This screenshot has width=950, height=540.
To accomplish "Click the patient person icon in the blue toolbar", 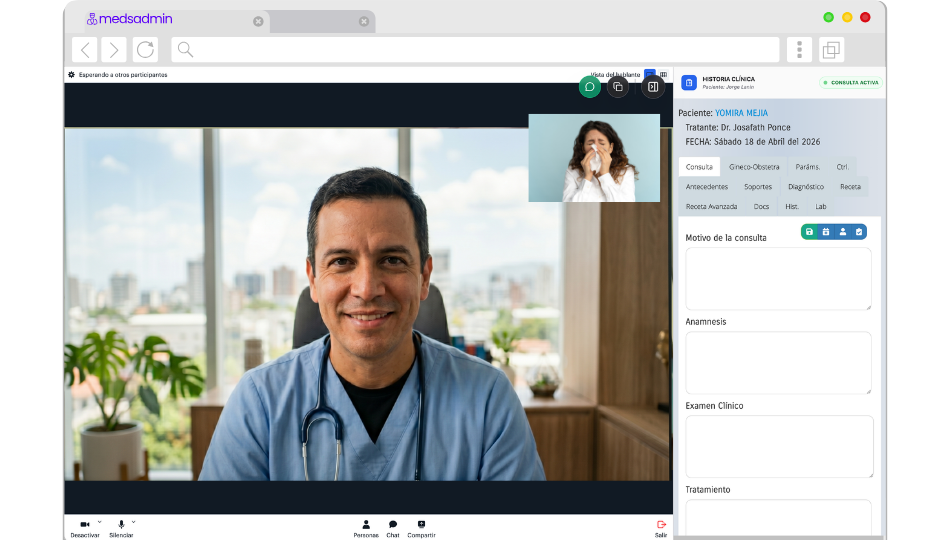I will 842,232.
